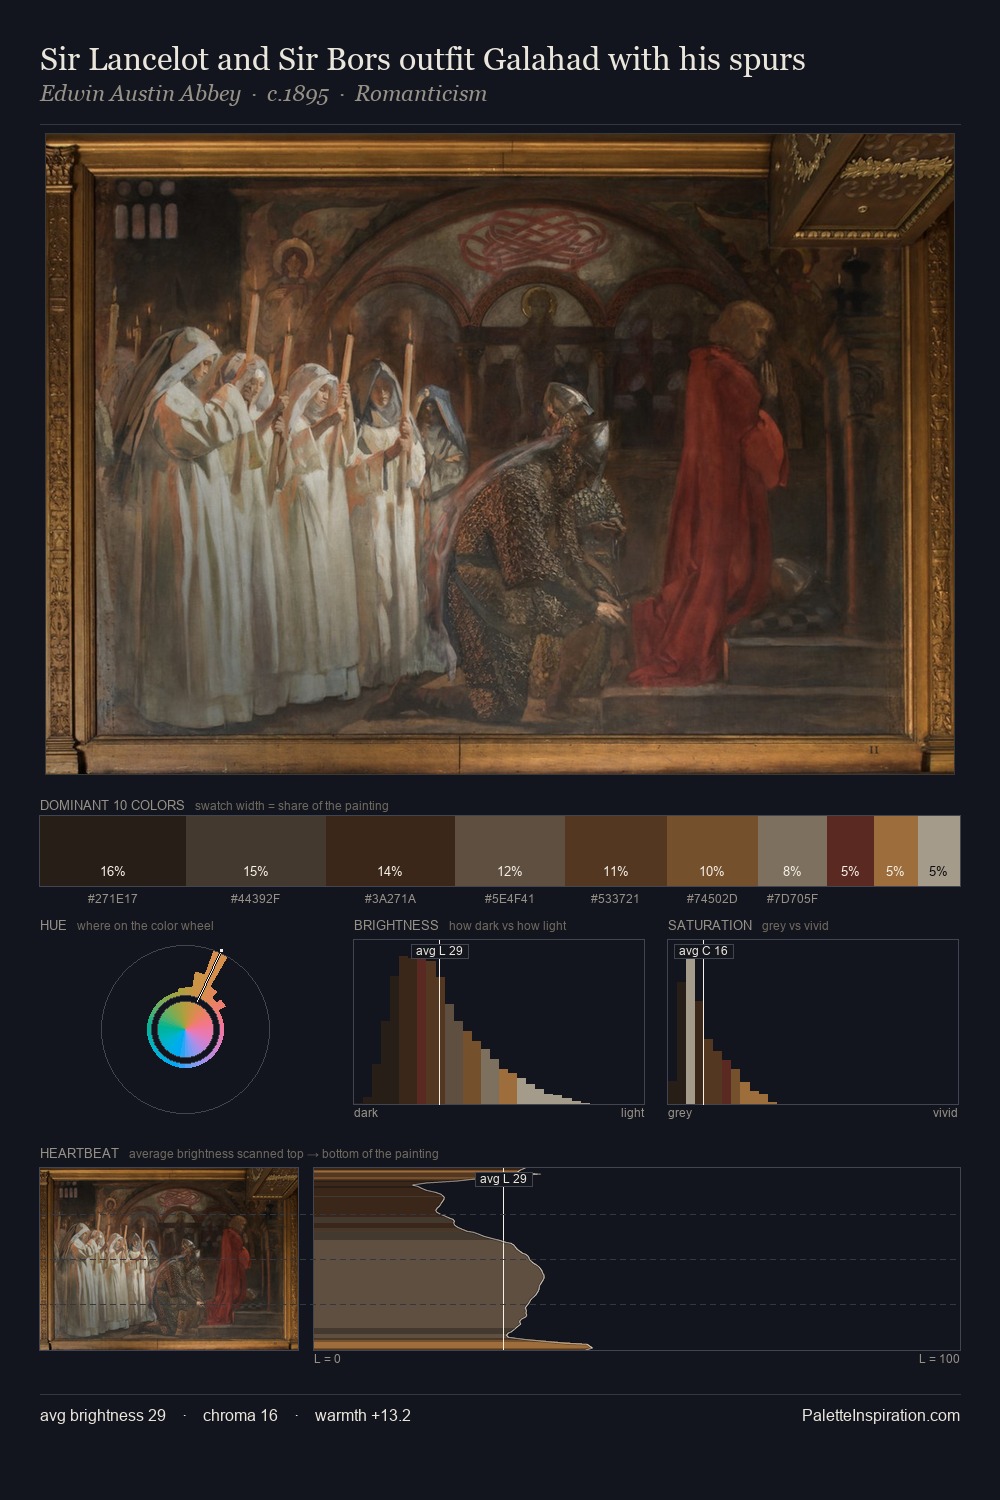Click the 16% swatch #271E17
The image size is (1000, 1500).
(x=113, y=851)
